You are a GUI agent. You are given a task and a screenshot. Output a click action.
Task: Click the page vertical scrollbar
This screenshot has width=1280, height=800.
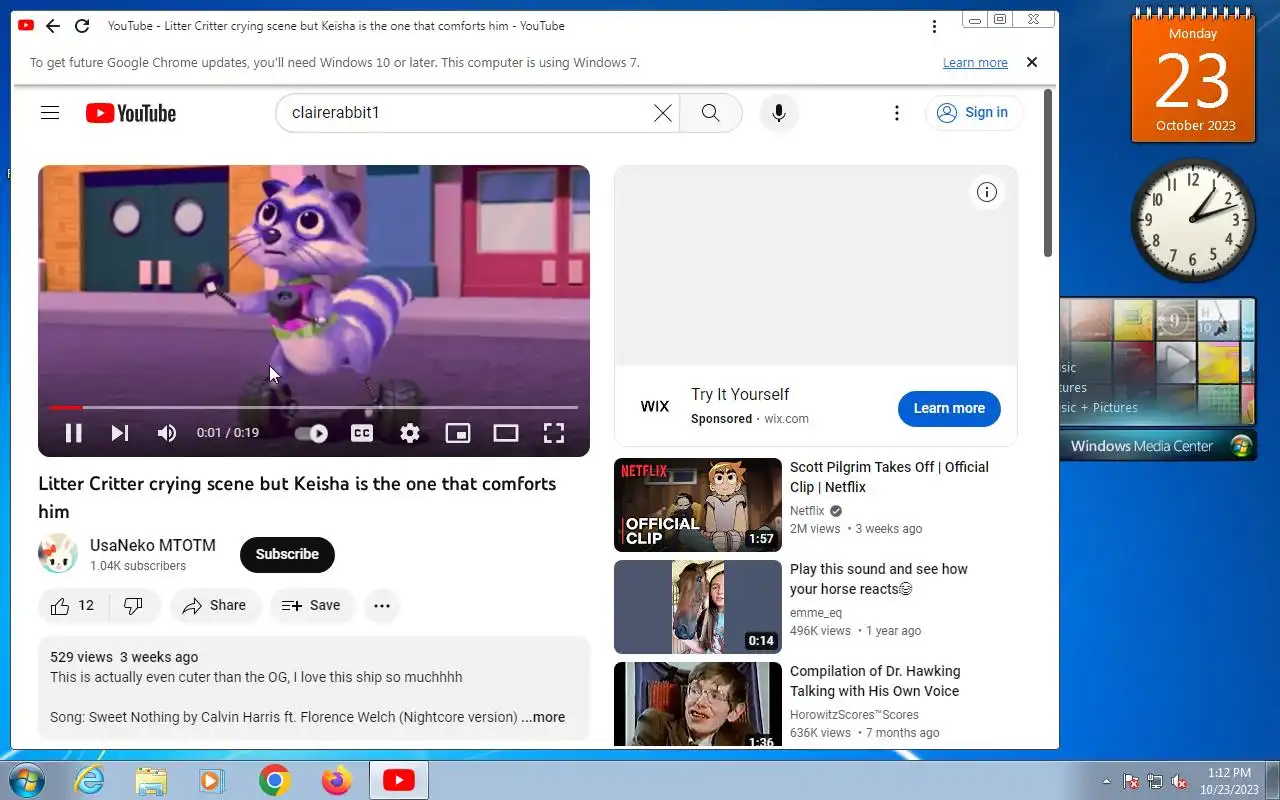click(1048, 174)
